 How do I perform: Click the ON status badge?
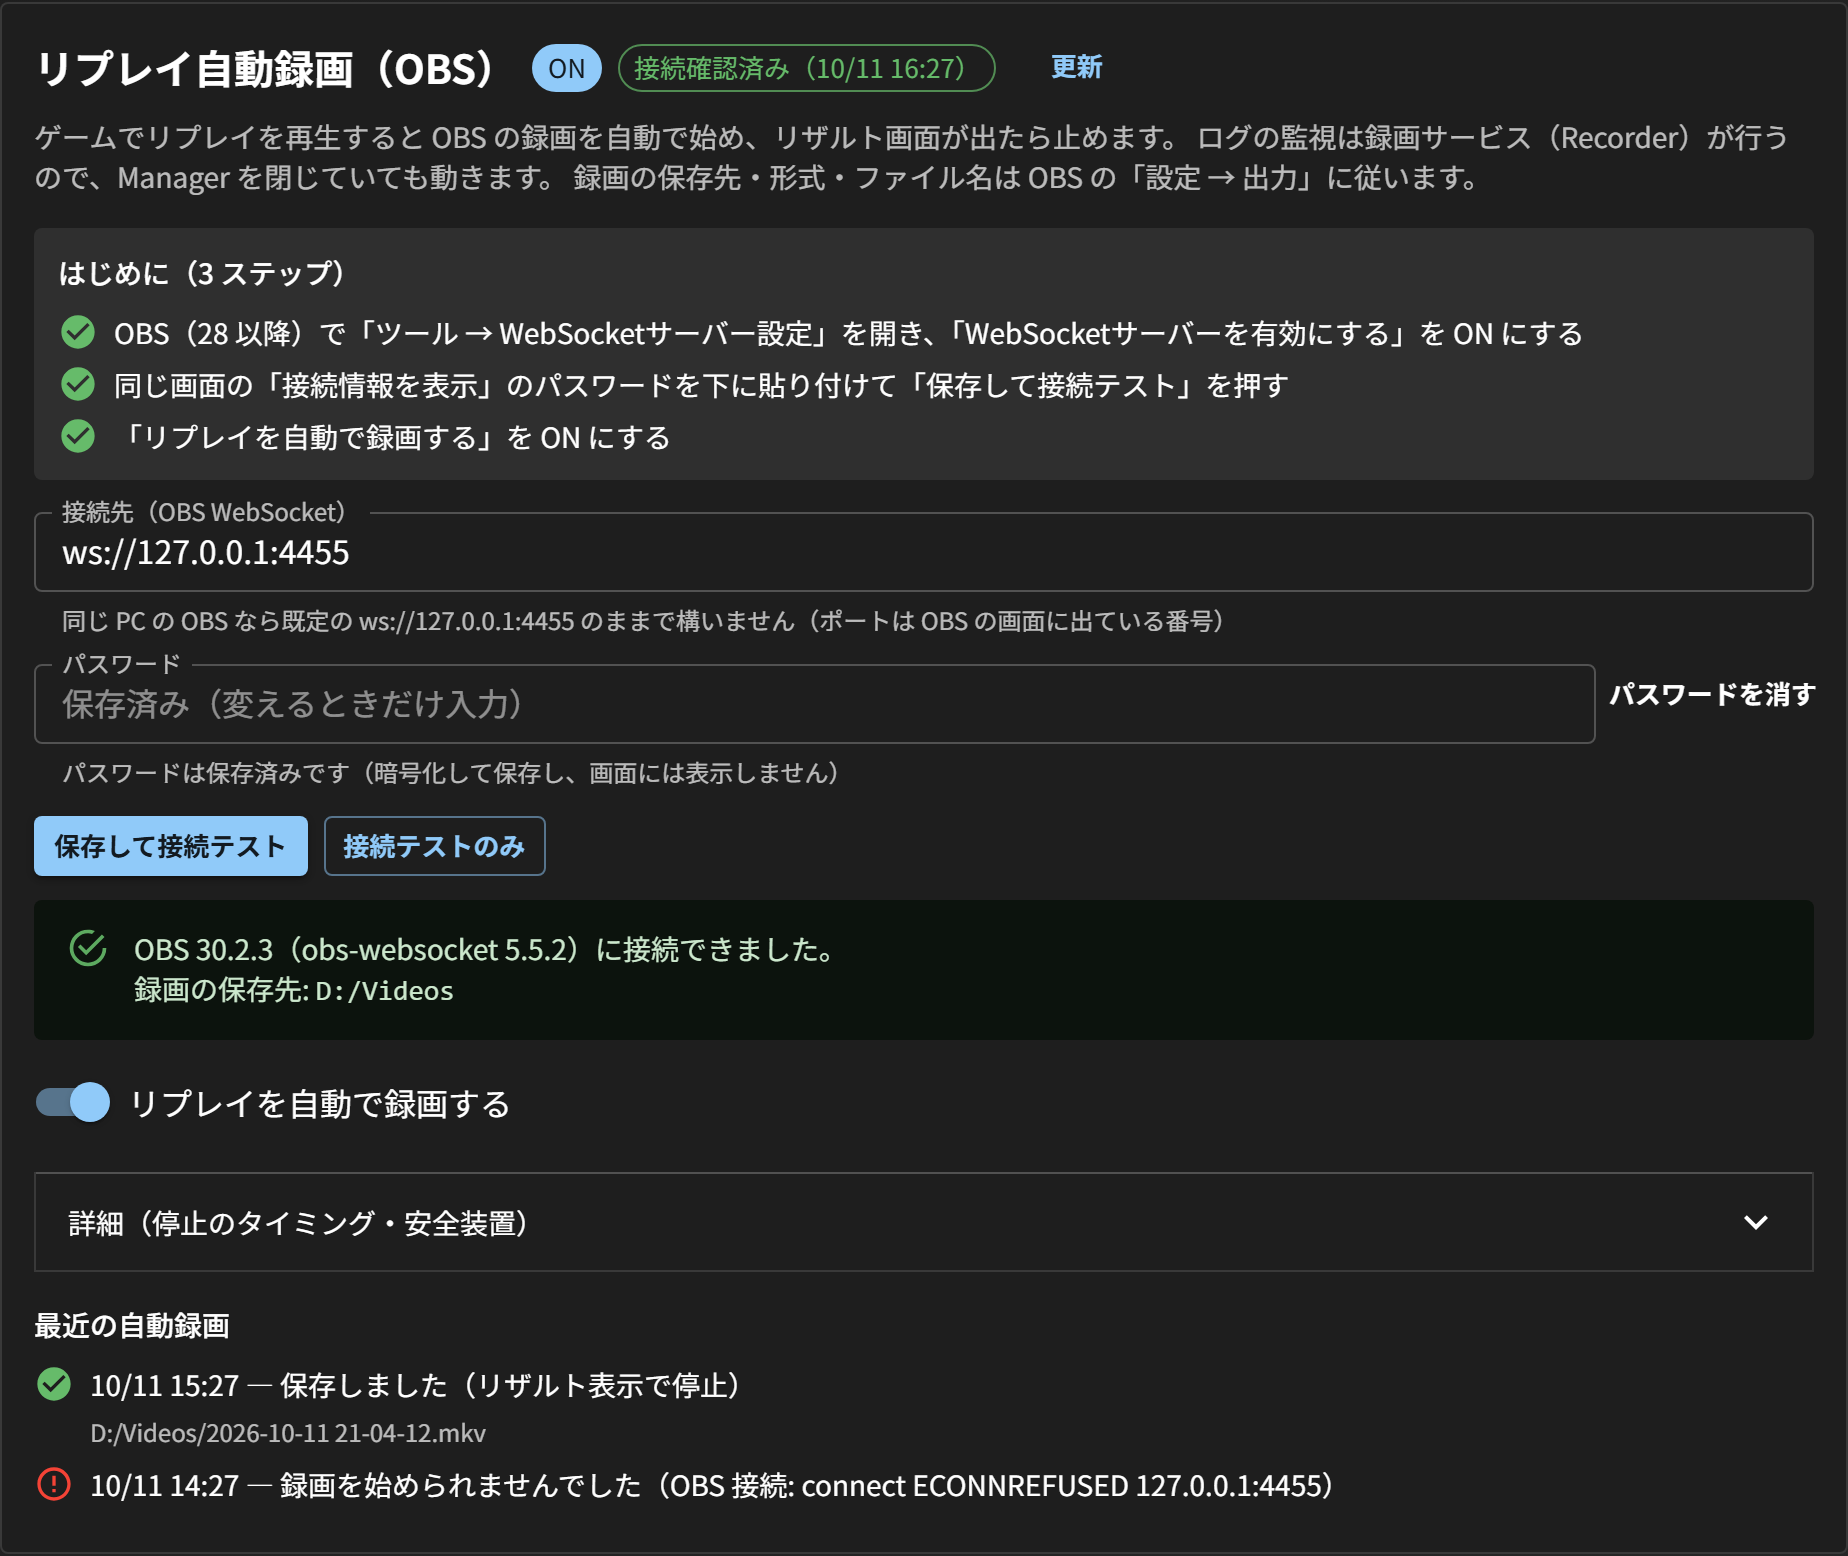tap(566, 68)
